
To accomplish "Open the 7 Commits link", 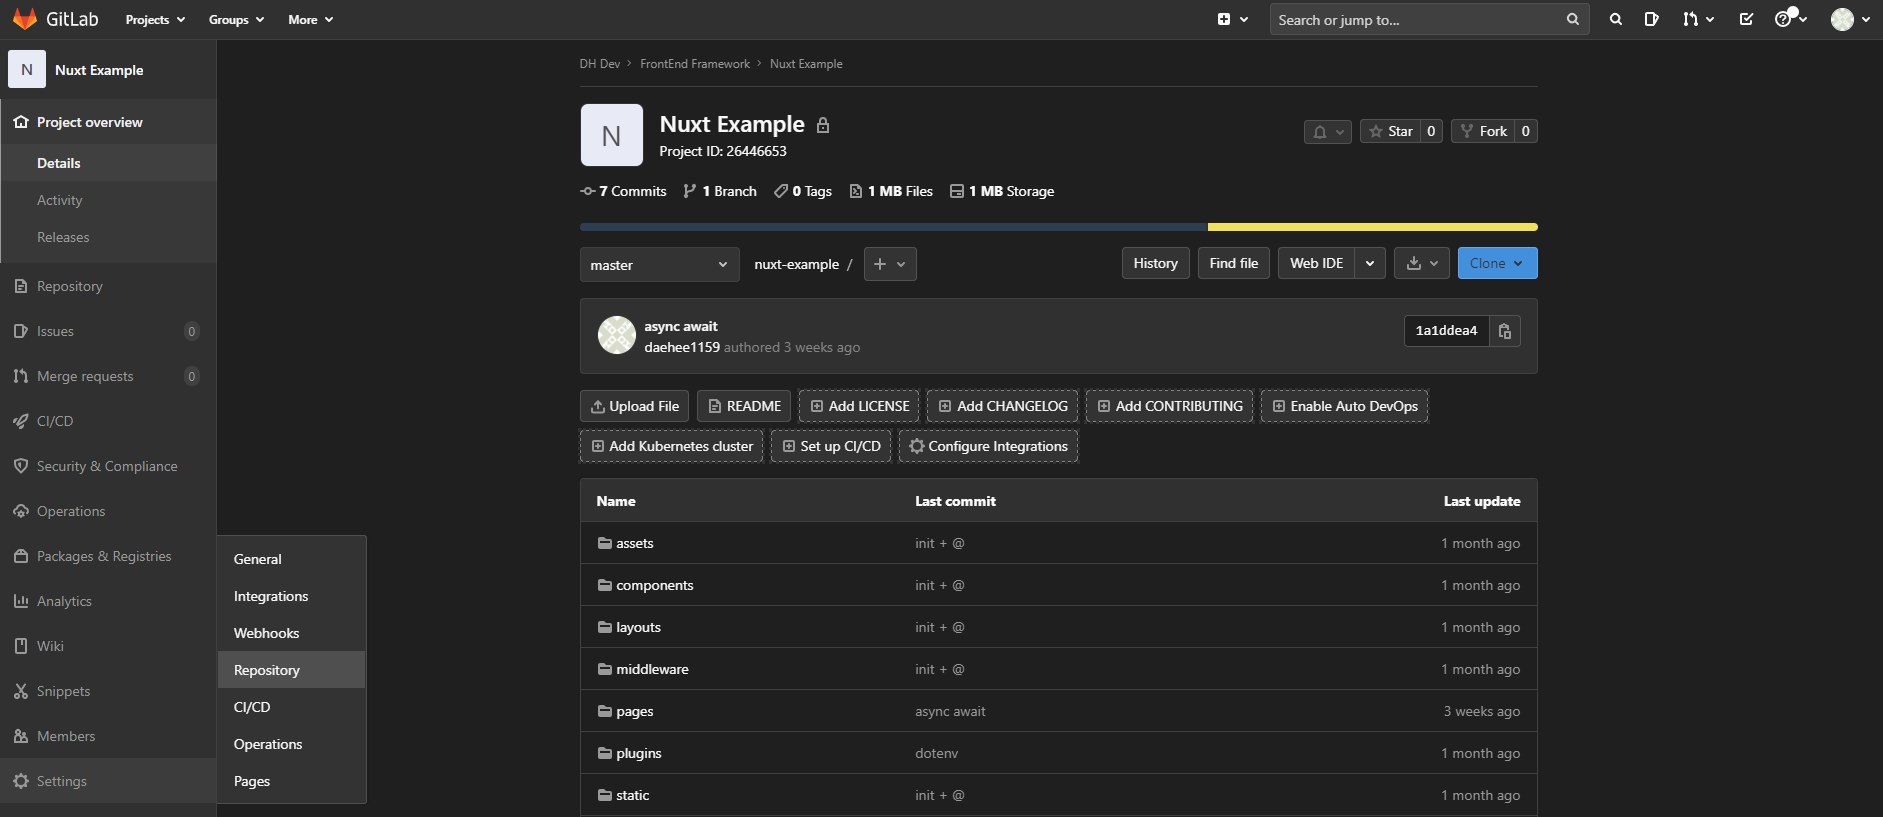I will pos(623,191).
